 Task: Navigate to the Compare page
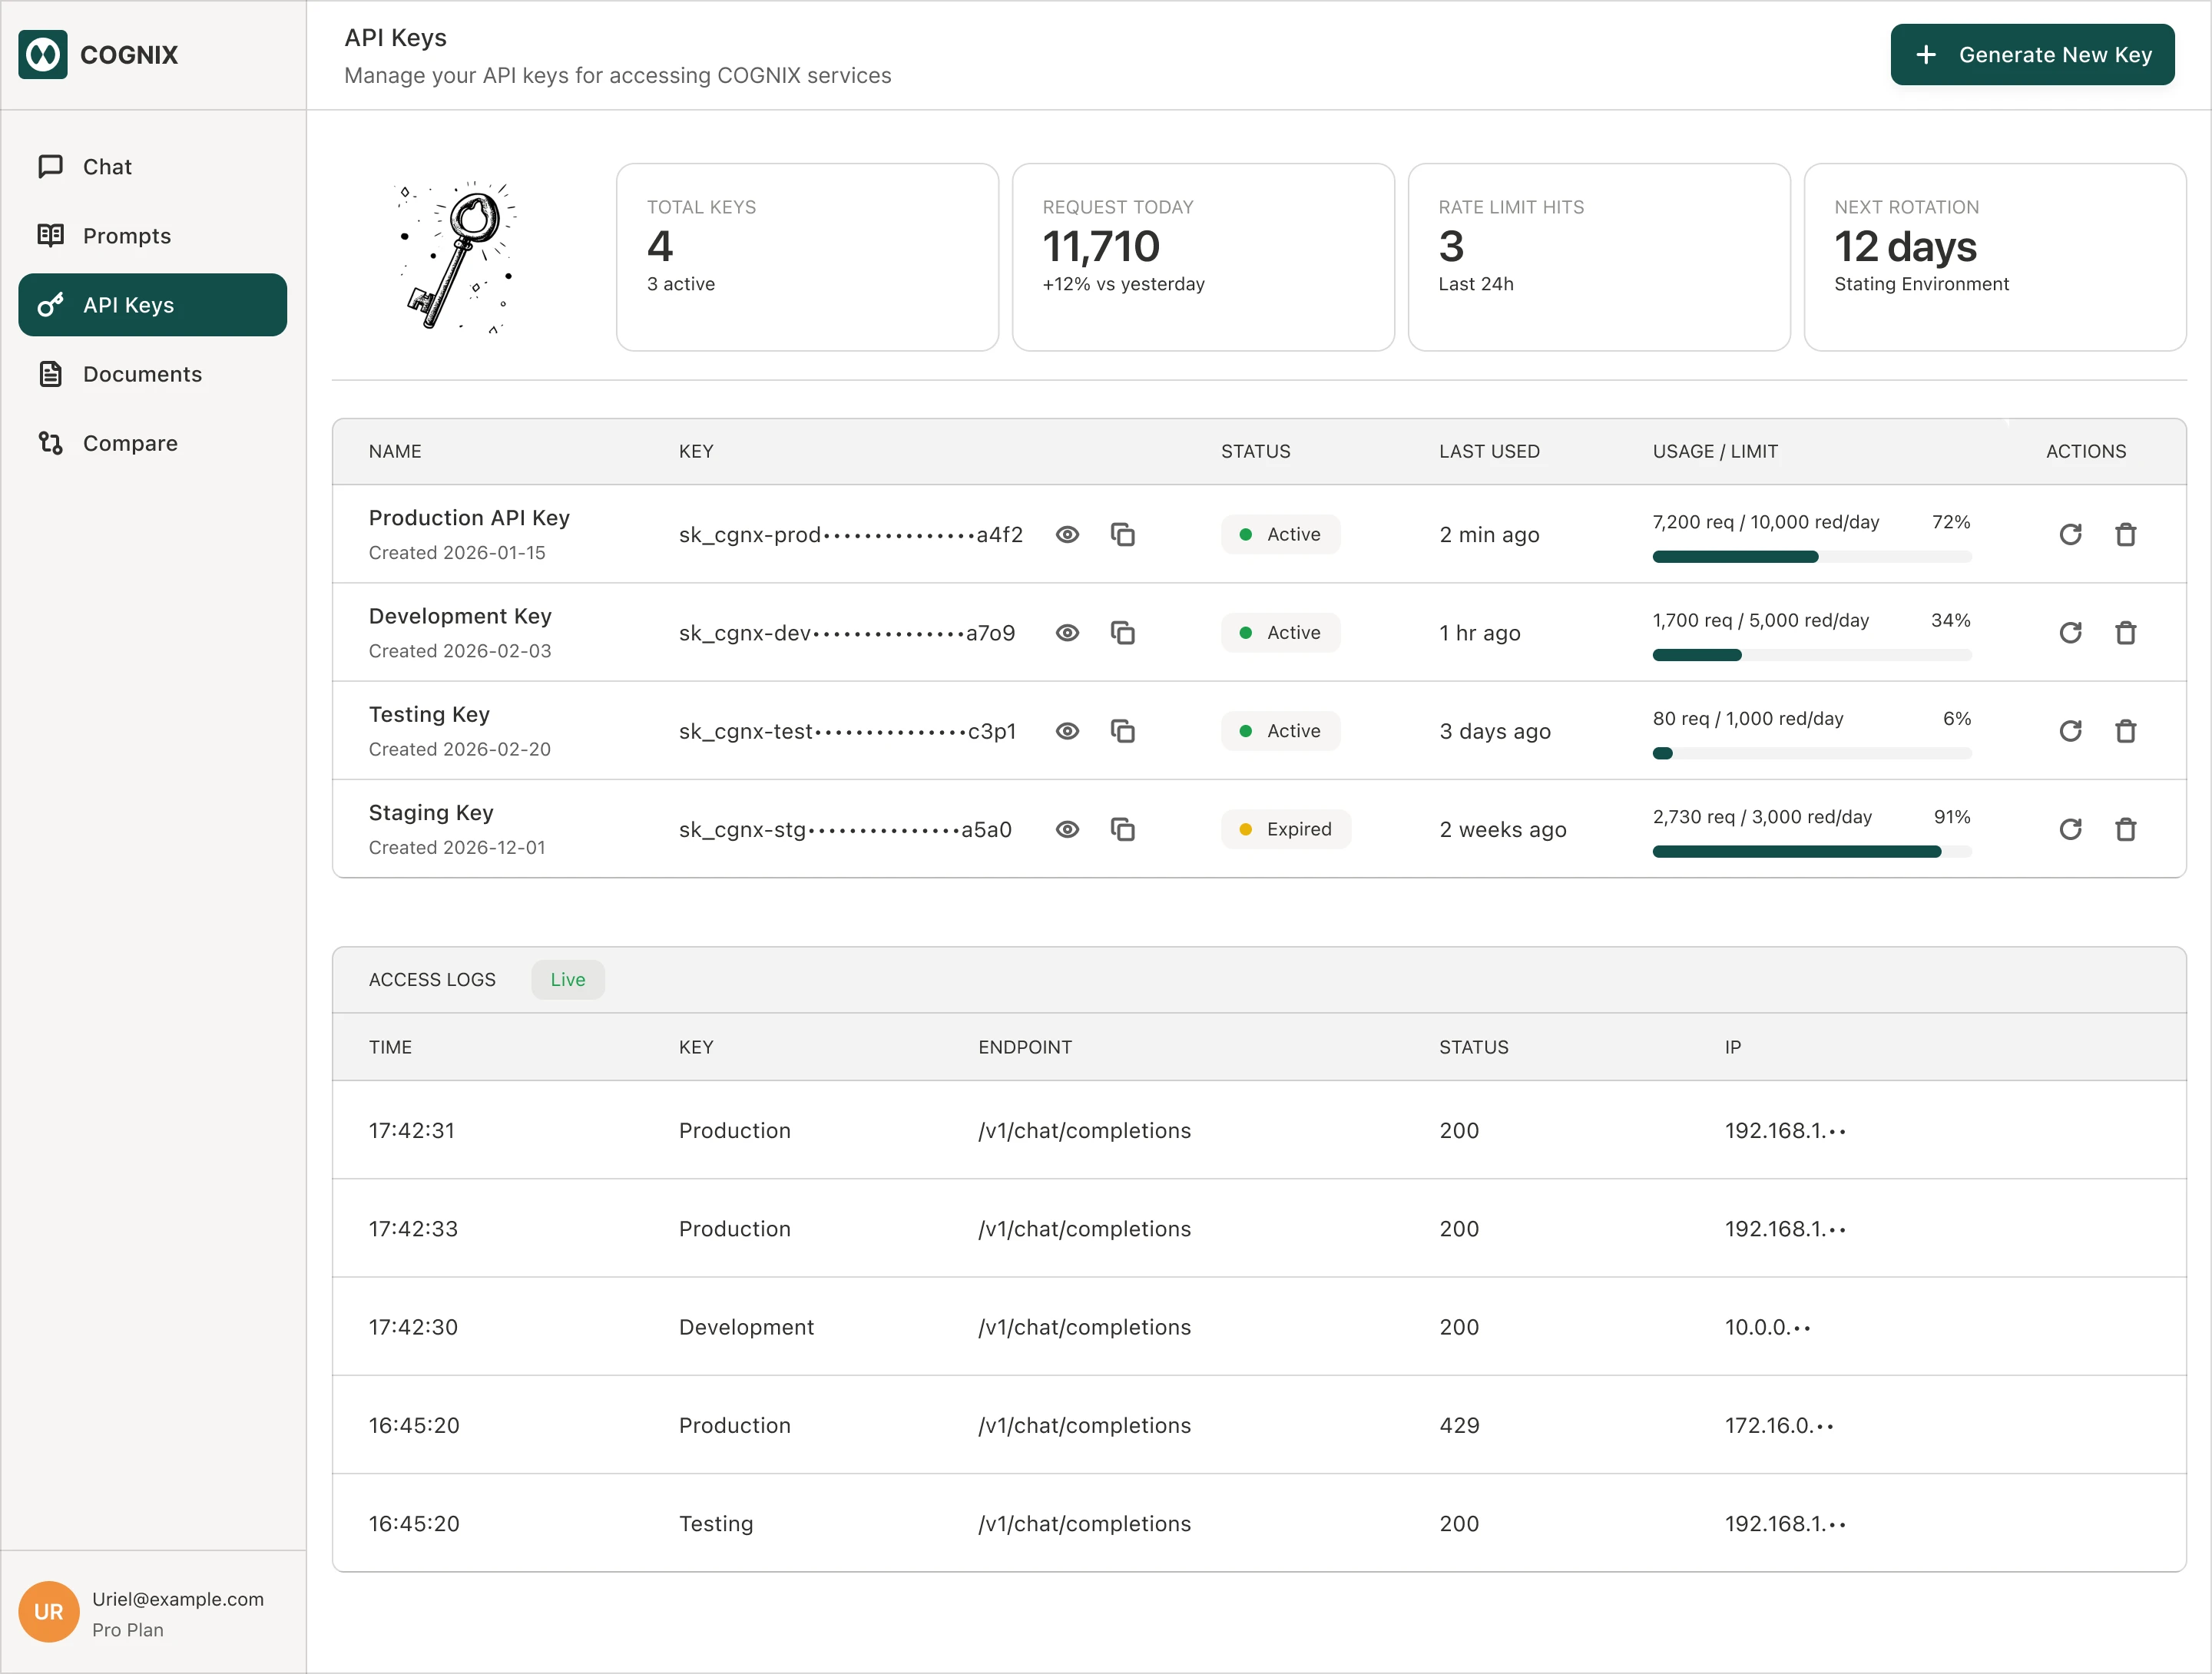pyautogui.click(x=130, y=443)
